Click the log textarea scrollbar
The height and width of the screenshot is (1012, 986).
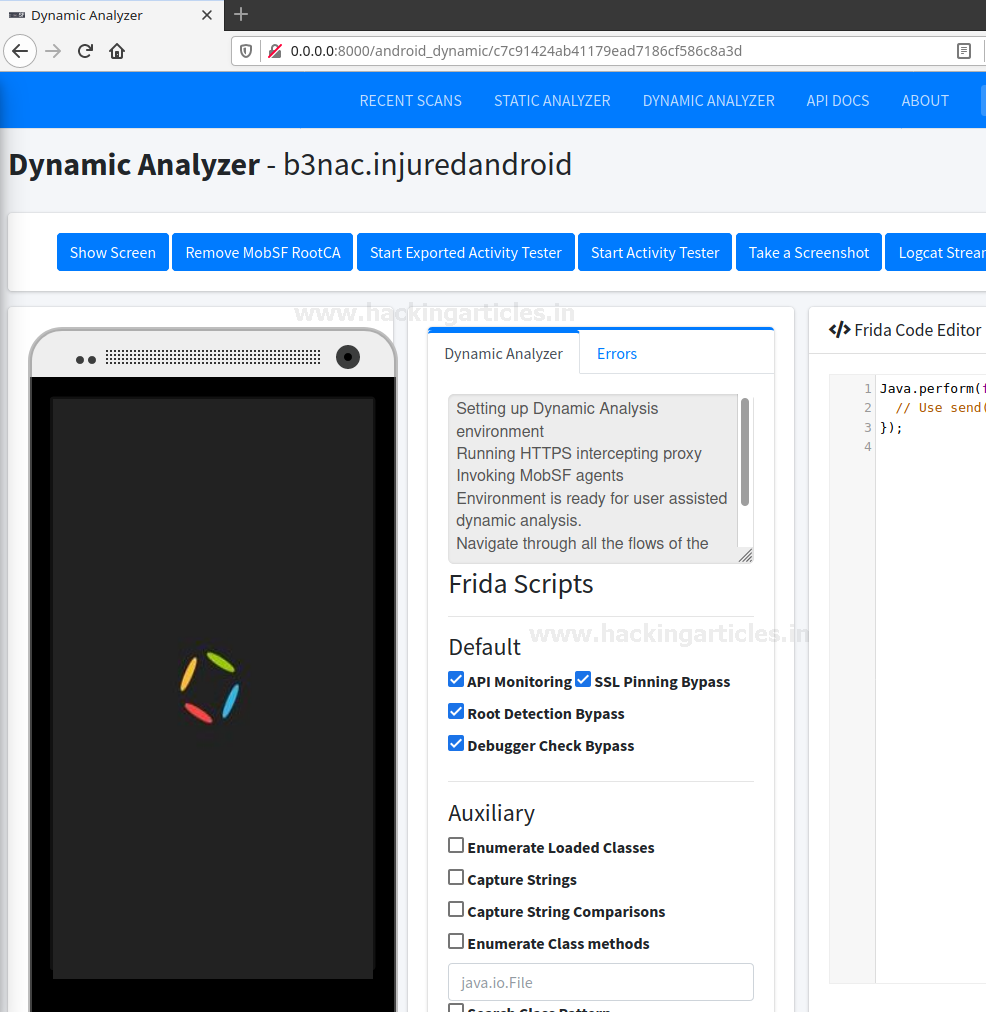(745, 452)
